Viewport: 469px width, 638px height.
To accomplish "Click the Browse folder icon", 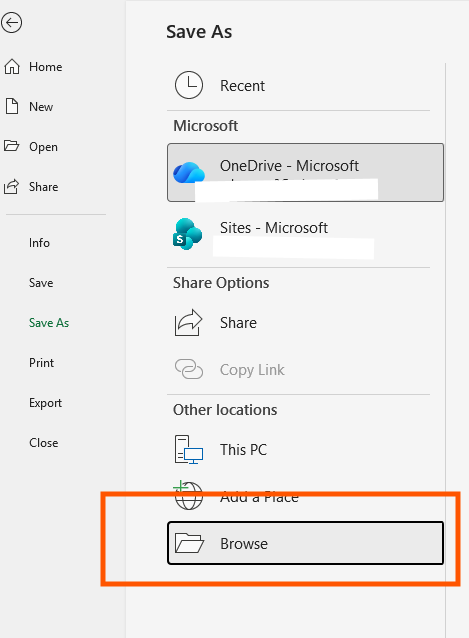I will click(x=189, y=543).
